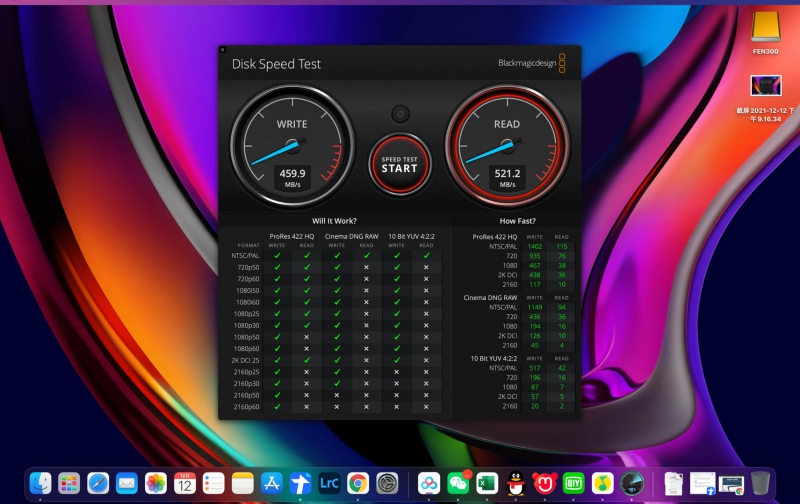
Task: Click the Blackmagicdesign logo
Action: point(532,63)
